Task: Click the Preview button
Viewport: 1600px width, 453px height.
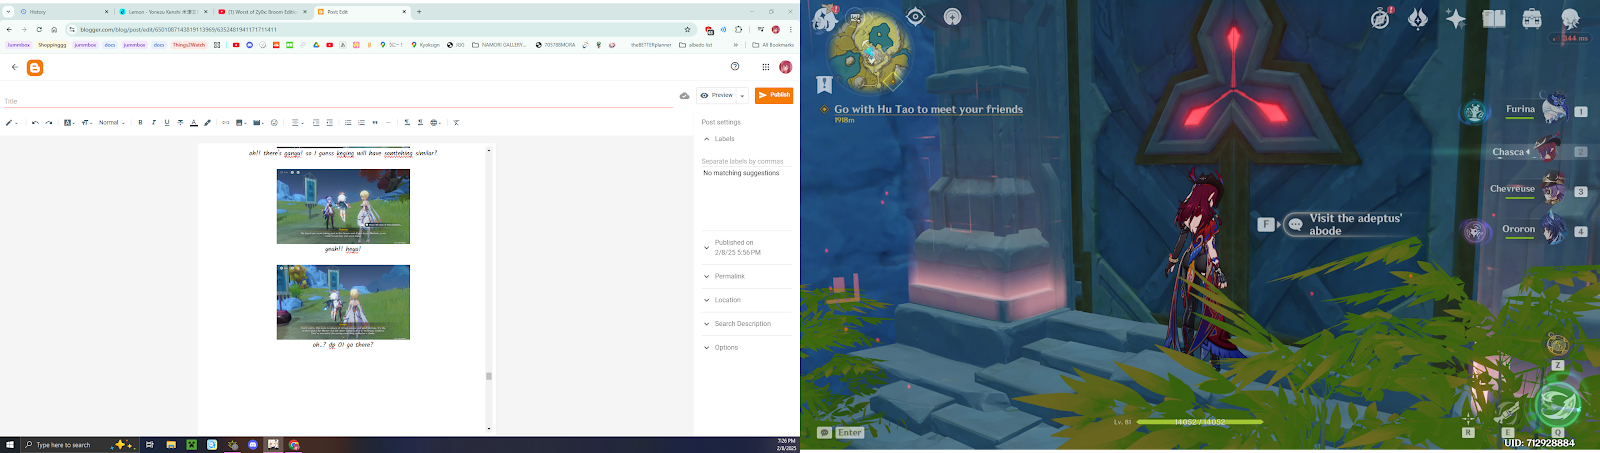Action: point(717,95)
